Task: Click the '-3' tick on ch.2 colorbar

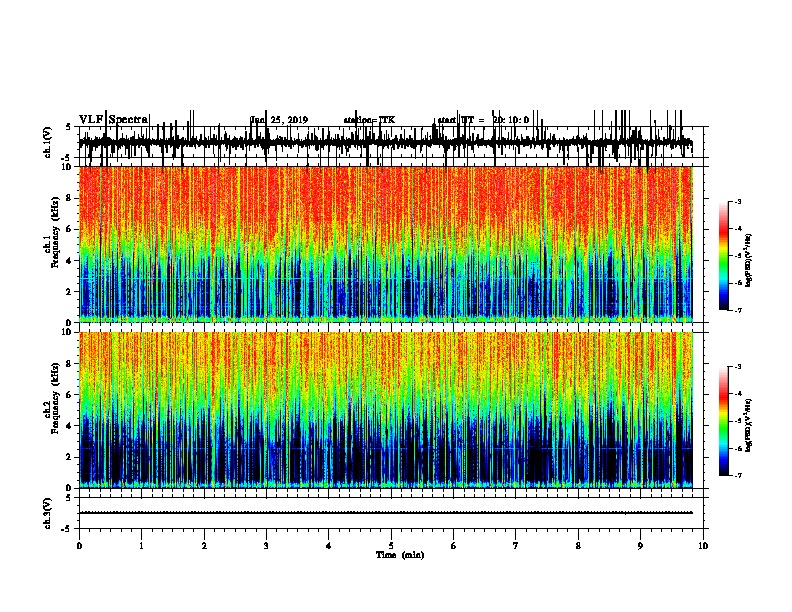Action: 737,367
